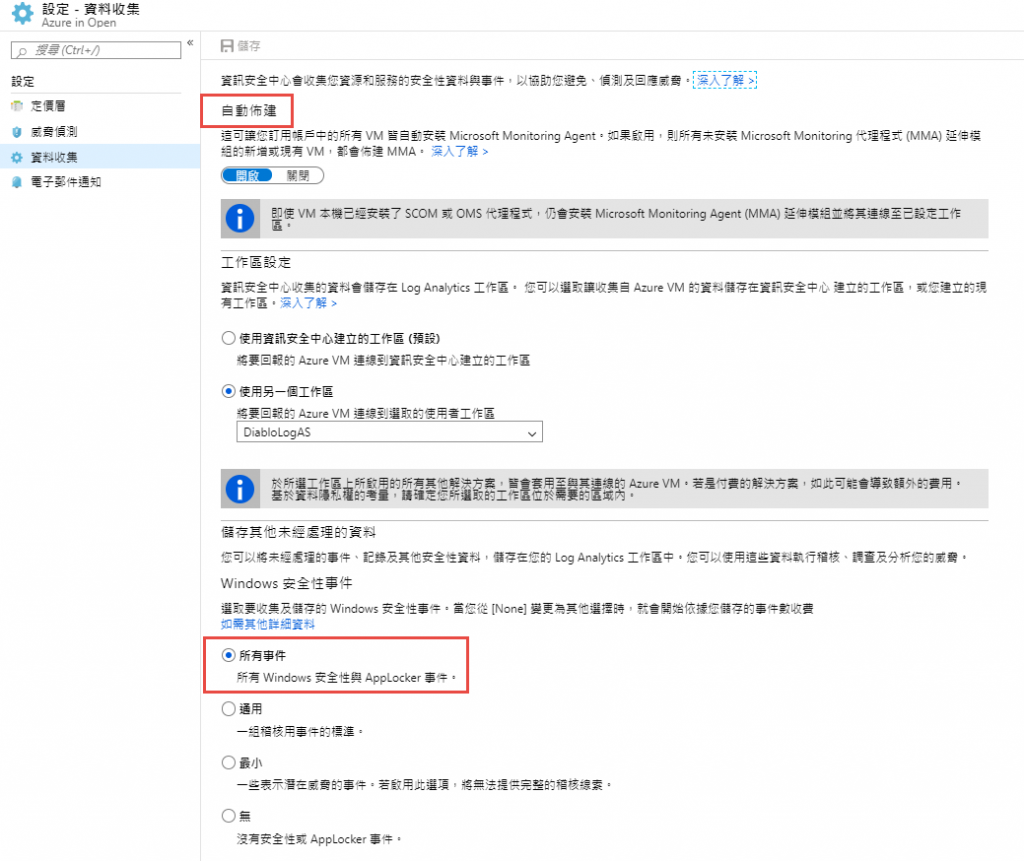
Task: Click info icon beside workspace solutions notice
Action: pos(240,489)
